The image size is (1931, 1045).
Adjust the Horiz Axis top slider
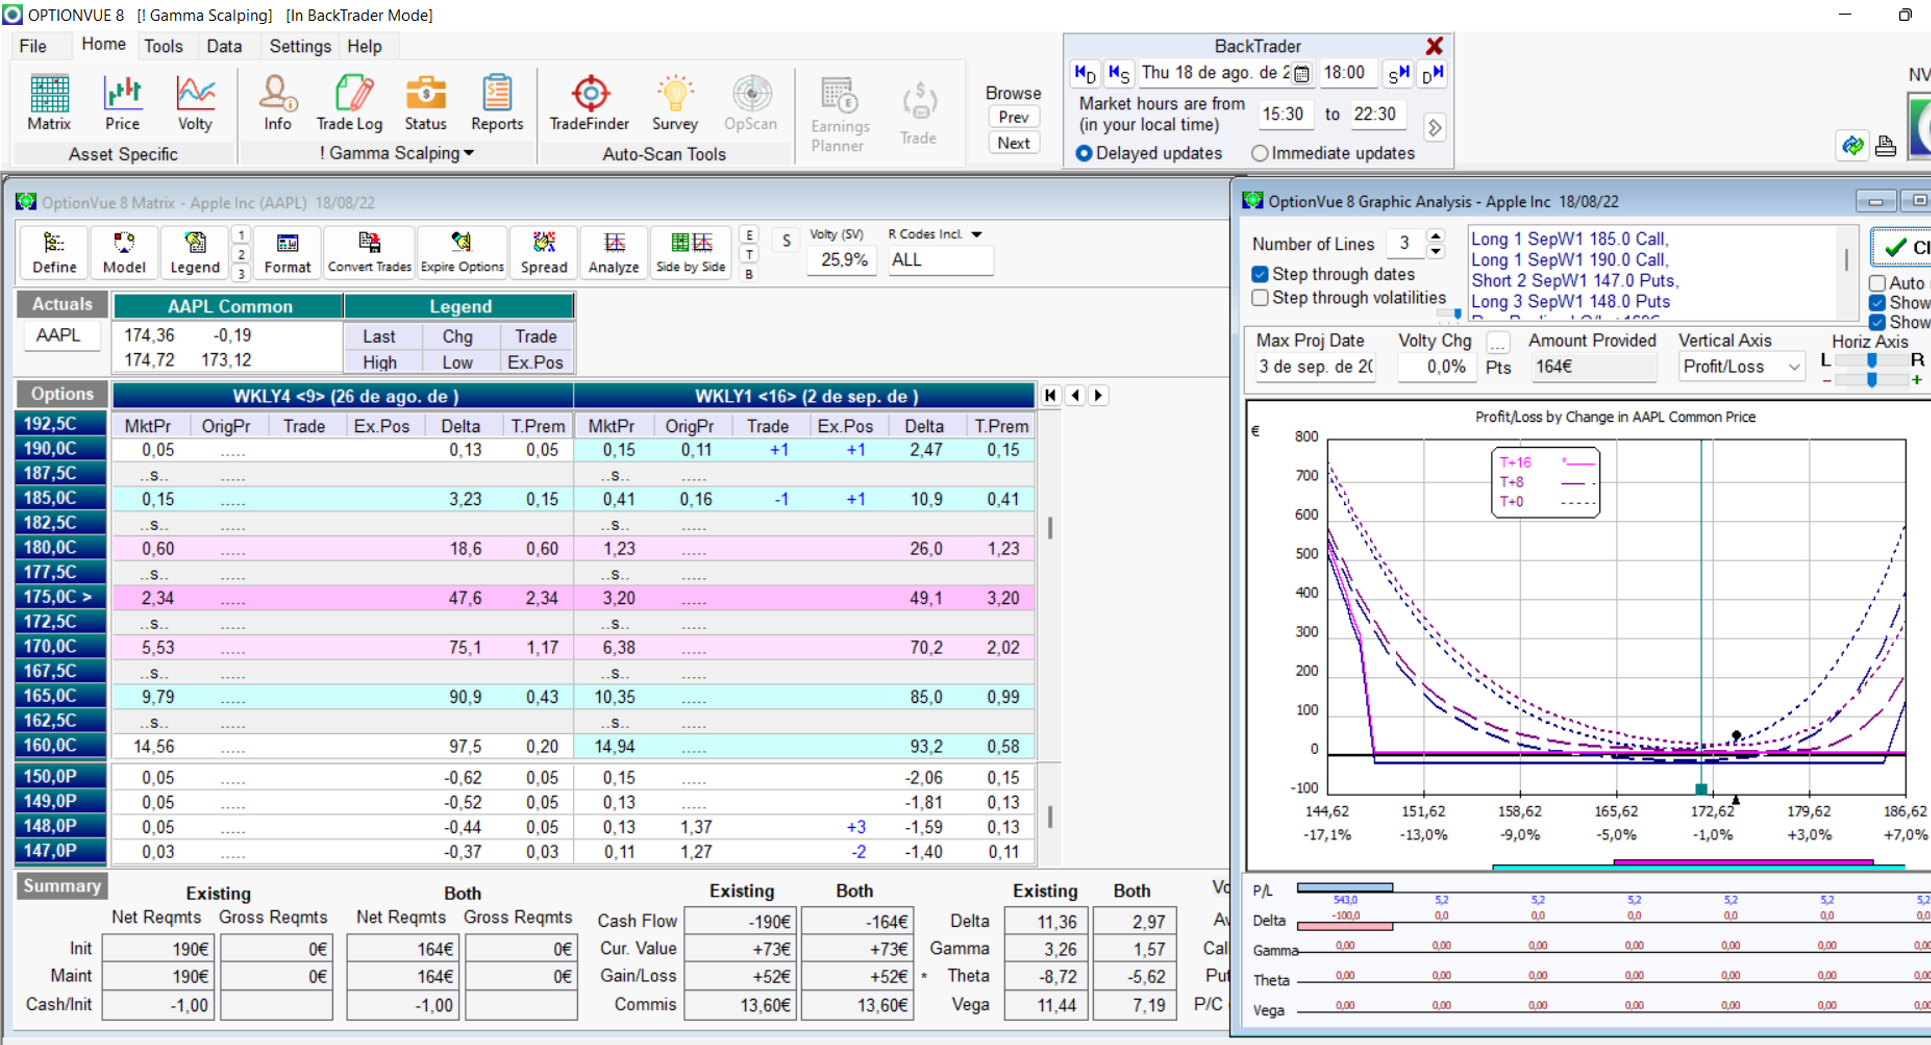click(x=1871, y=361)
